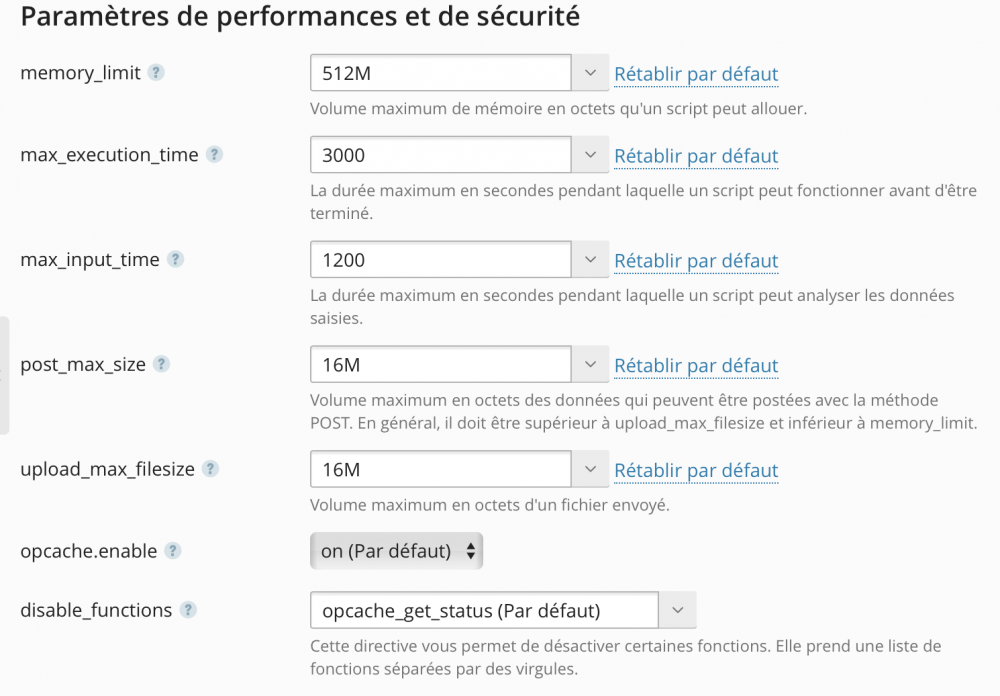Image resolution: width=1000 pixels, height=696 pixels.
Task: Open the max_execution_time dropdown chevron
Action: coord(590,155)
